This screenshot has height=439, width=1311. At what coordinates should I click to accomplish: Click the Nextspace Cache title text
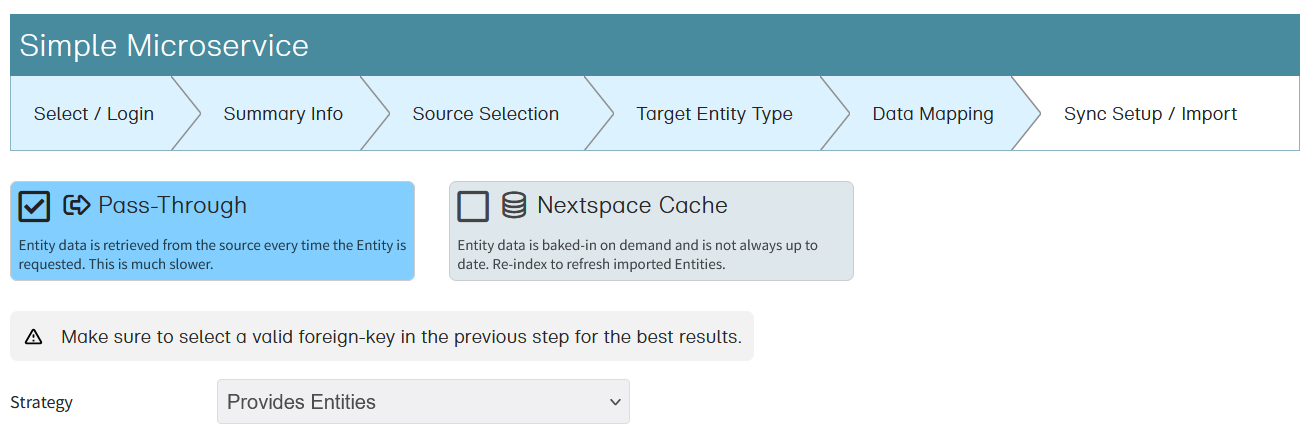[x=632, y=206]
